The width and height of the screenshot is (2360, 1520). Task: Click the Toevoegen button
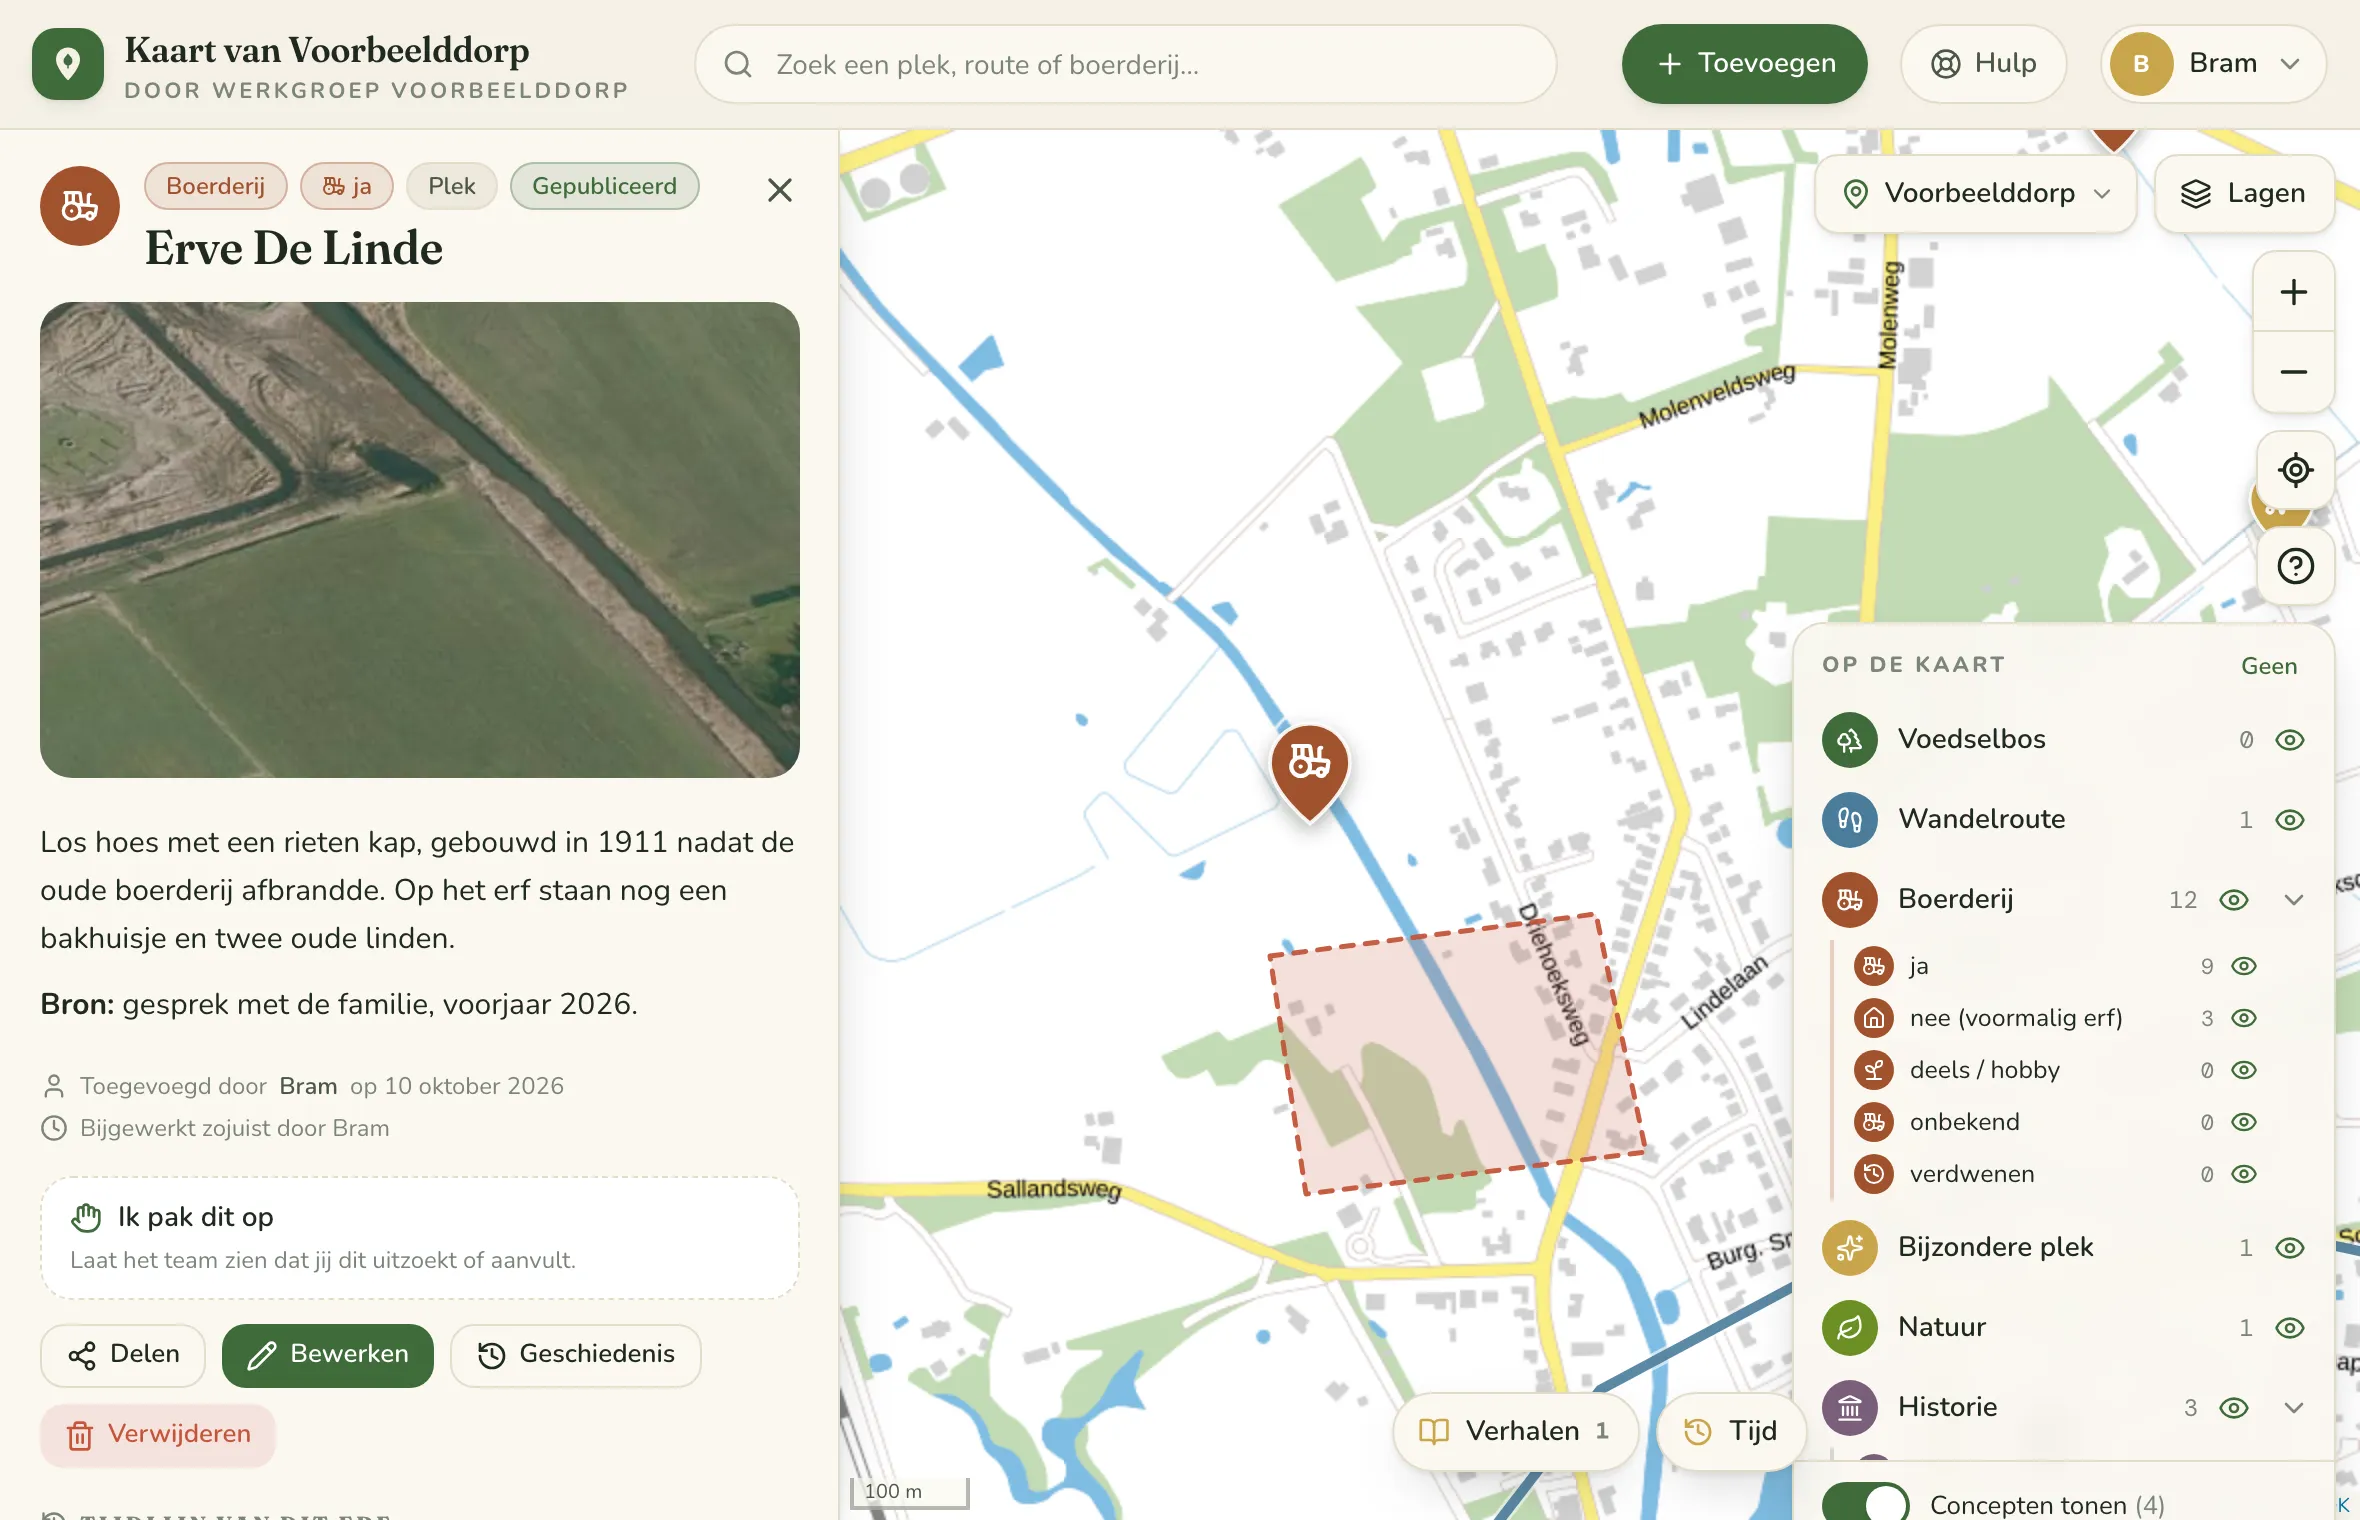(1745, 64)
